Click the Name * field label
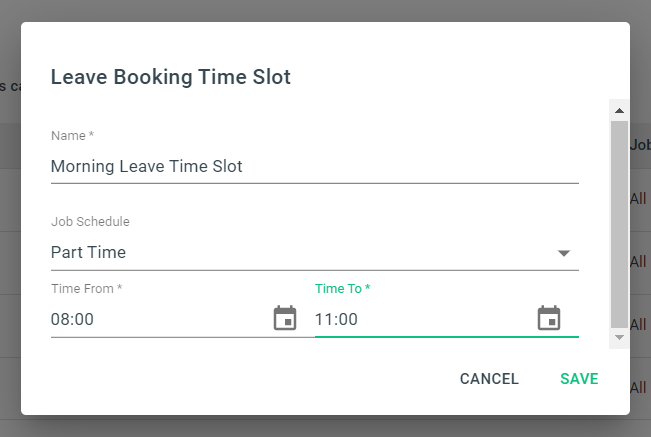 [73, 136]
